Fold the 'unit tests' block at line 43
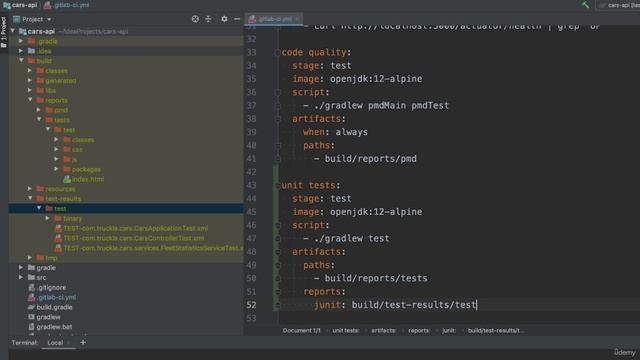 coord(278,185)
